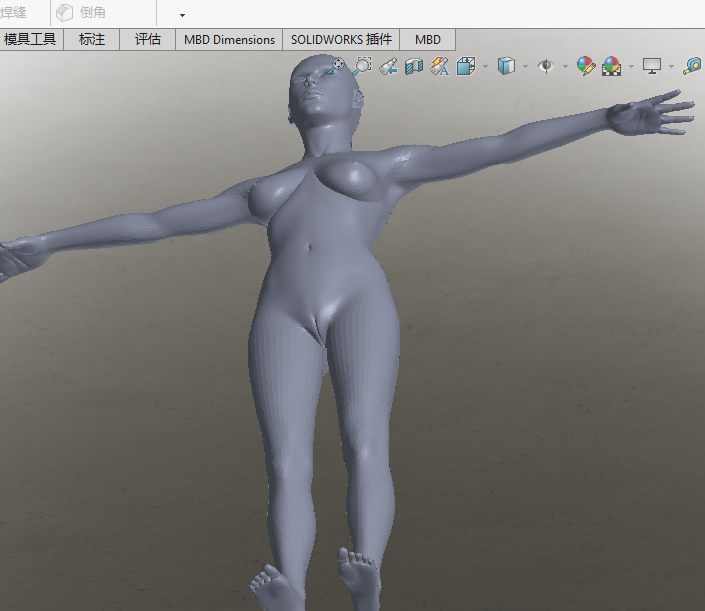The height and width of the screenshot is (611, 705).
Task: Activate the Section View tool
Action: (x=414, y=66)
